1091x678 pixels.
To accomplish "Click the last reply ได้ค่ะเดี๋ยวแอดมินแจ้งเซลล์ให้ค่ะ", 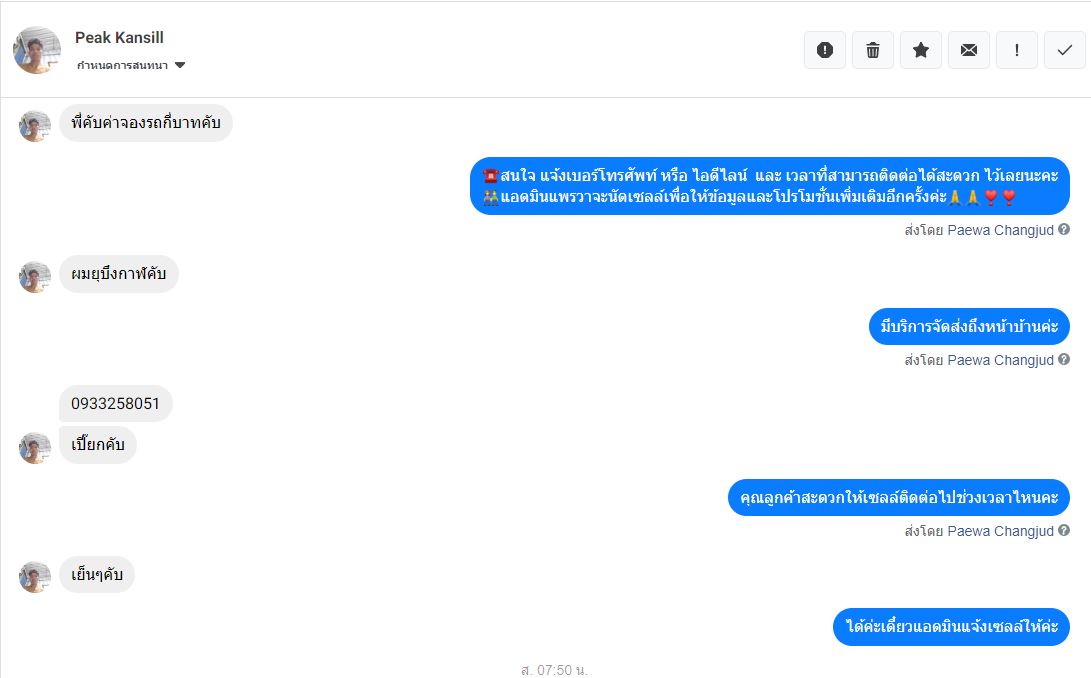I will coord(951,626).
